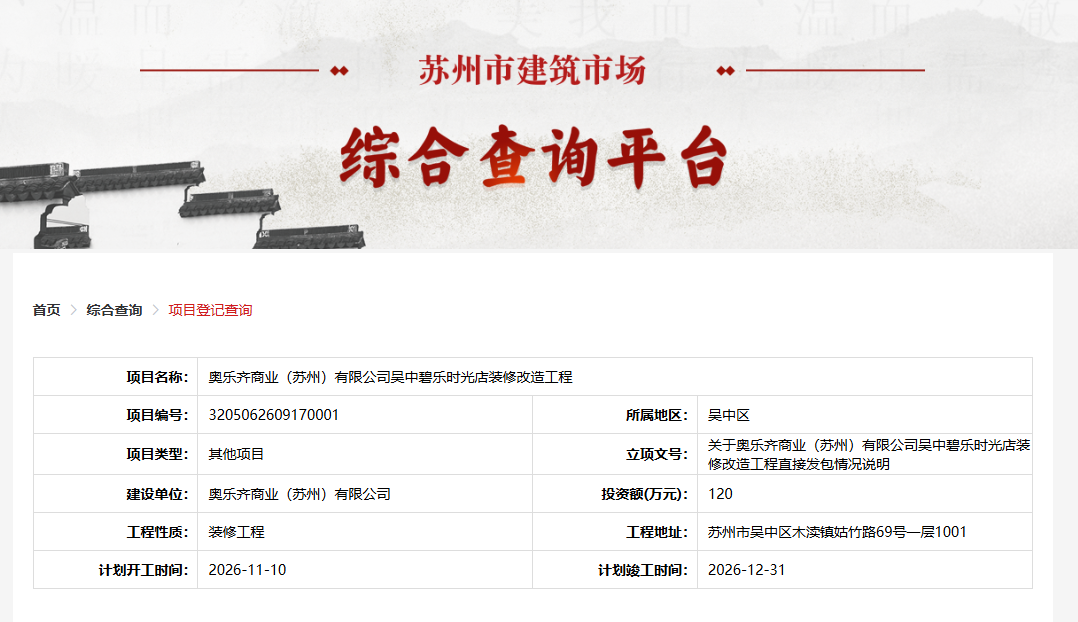Click the 建设单位 value 奥乐齐商业（苏州）有限公司
The height and width of the screenshot is (622, 1078).
pyautogui.click(x=300, y=494)
